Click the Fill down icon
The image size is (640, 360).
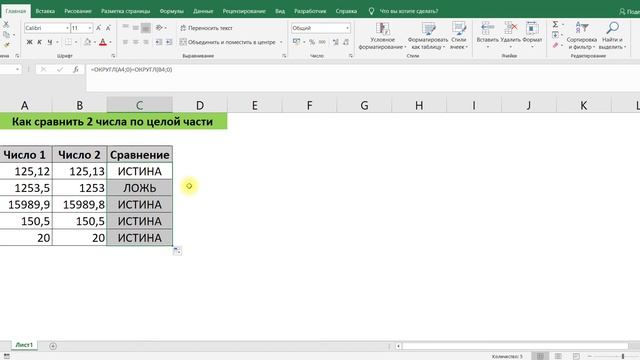click(x=556, y=35)
